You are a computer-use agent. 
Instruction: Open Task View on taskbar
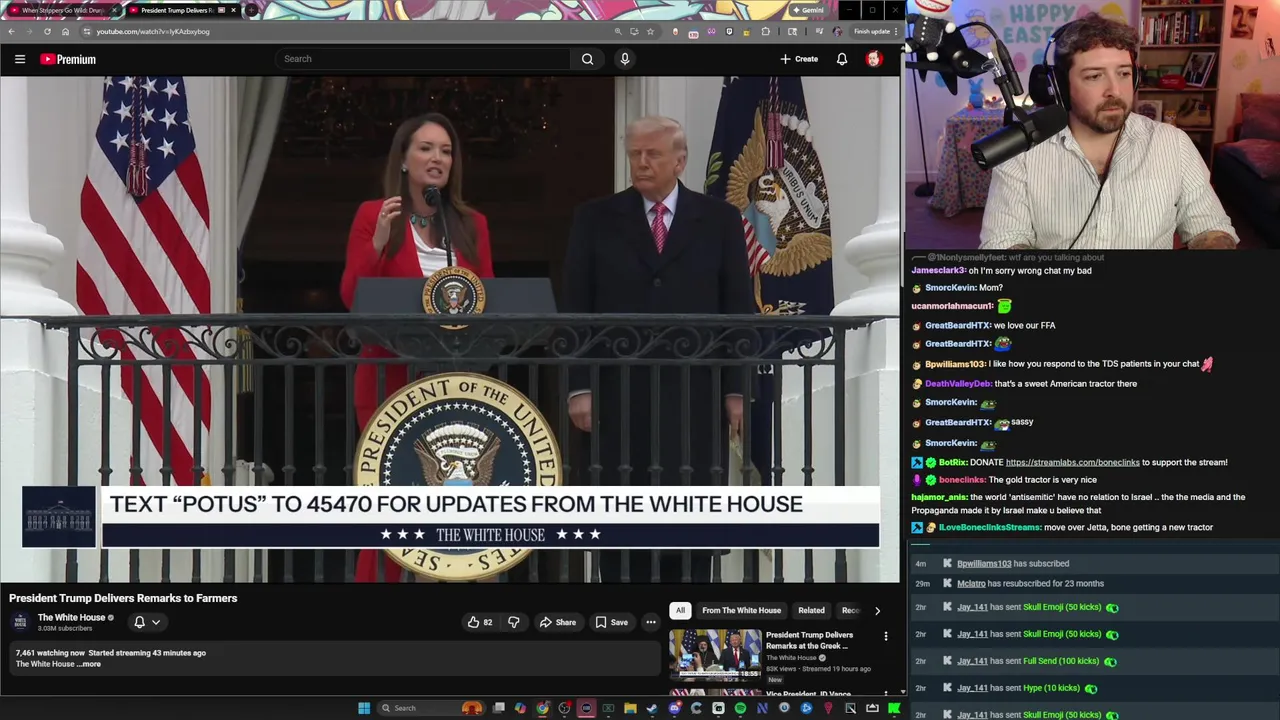[x=498, y=708]
